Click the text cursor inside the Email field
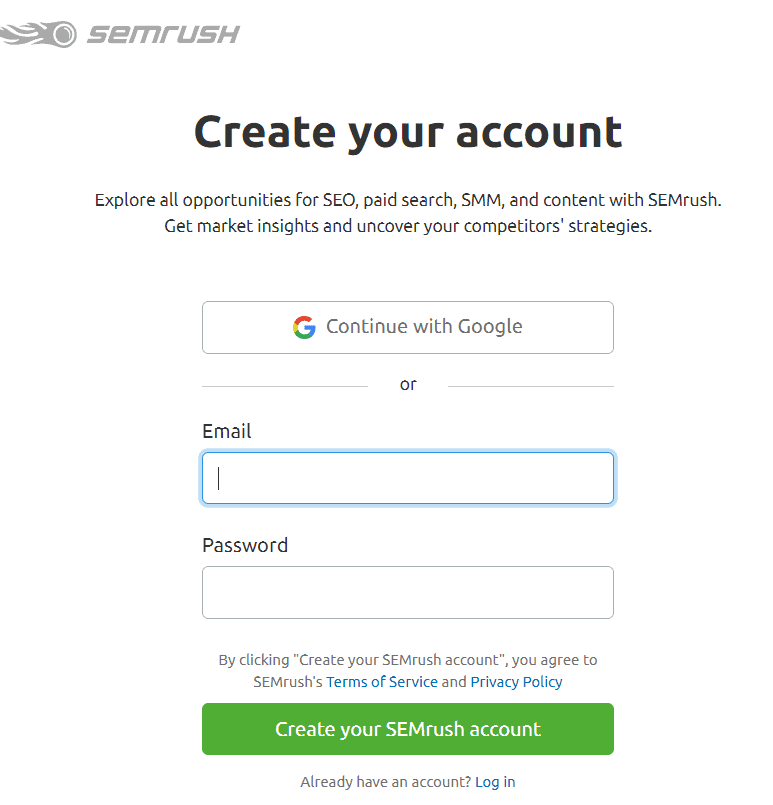Image resolution: width=773 pixels, height=805 pixels. pos(220,478)
